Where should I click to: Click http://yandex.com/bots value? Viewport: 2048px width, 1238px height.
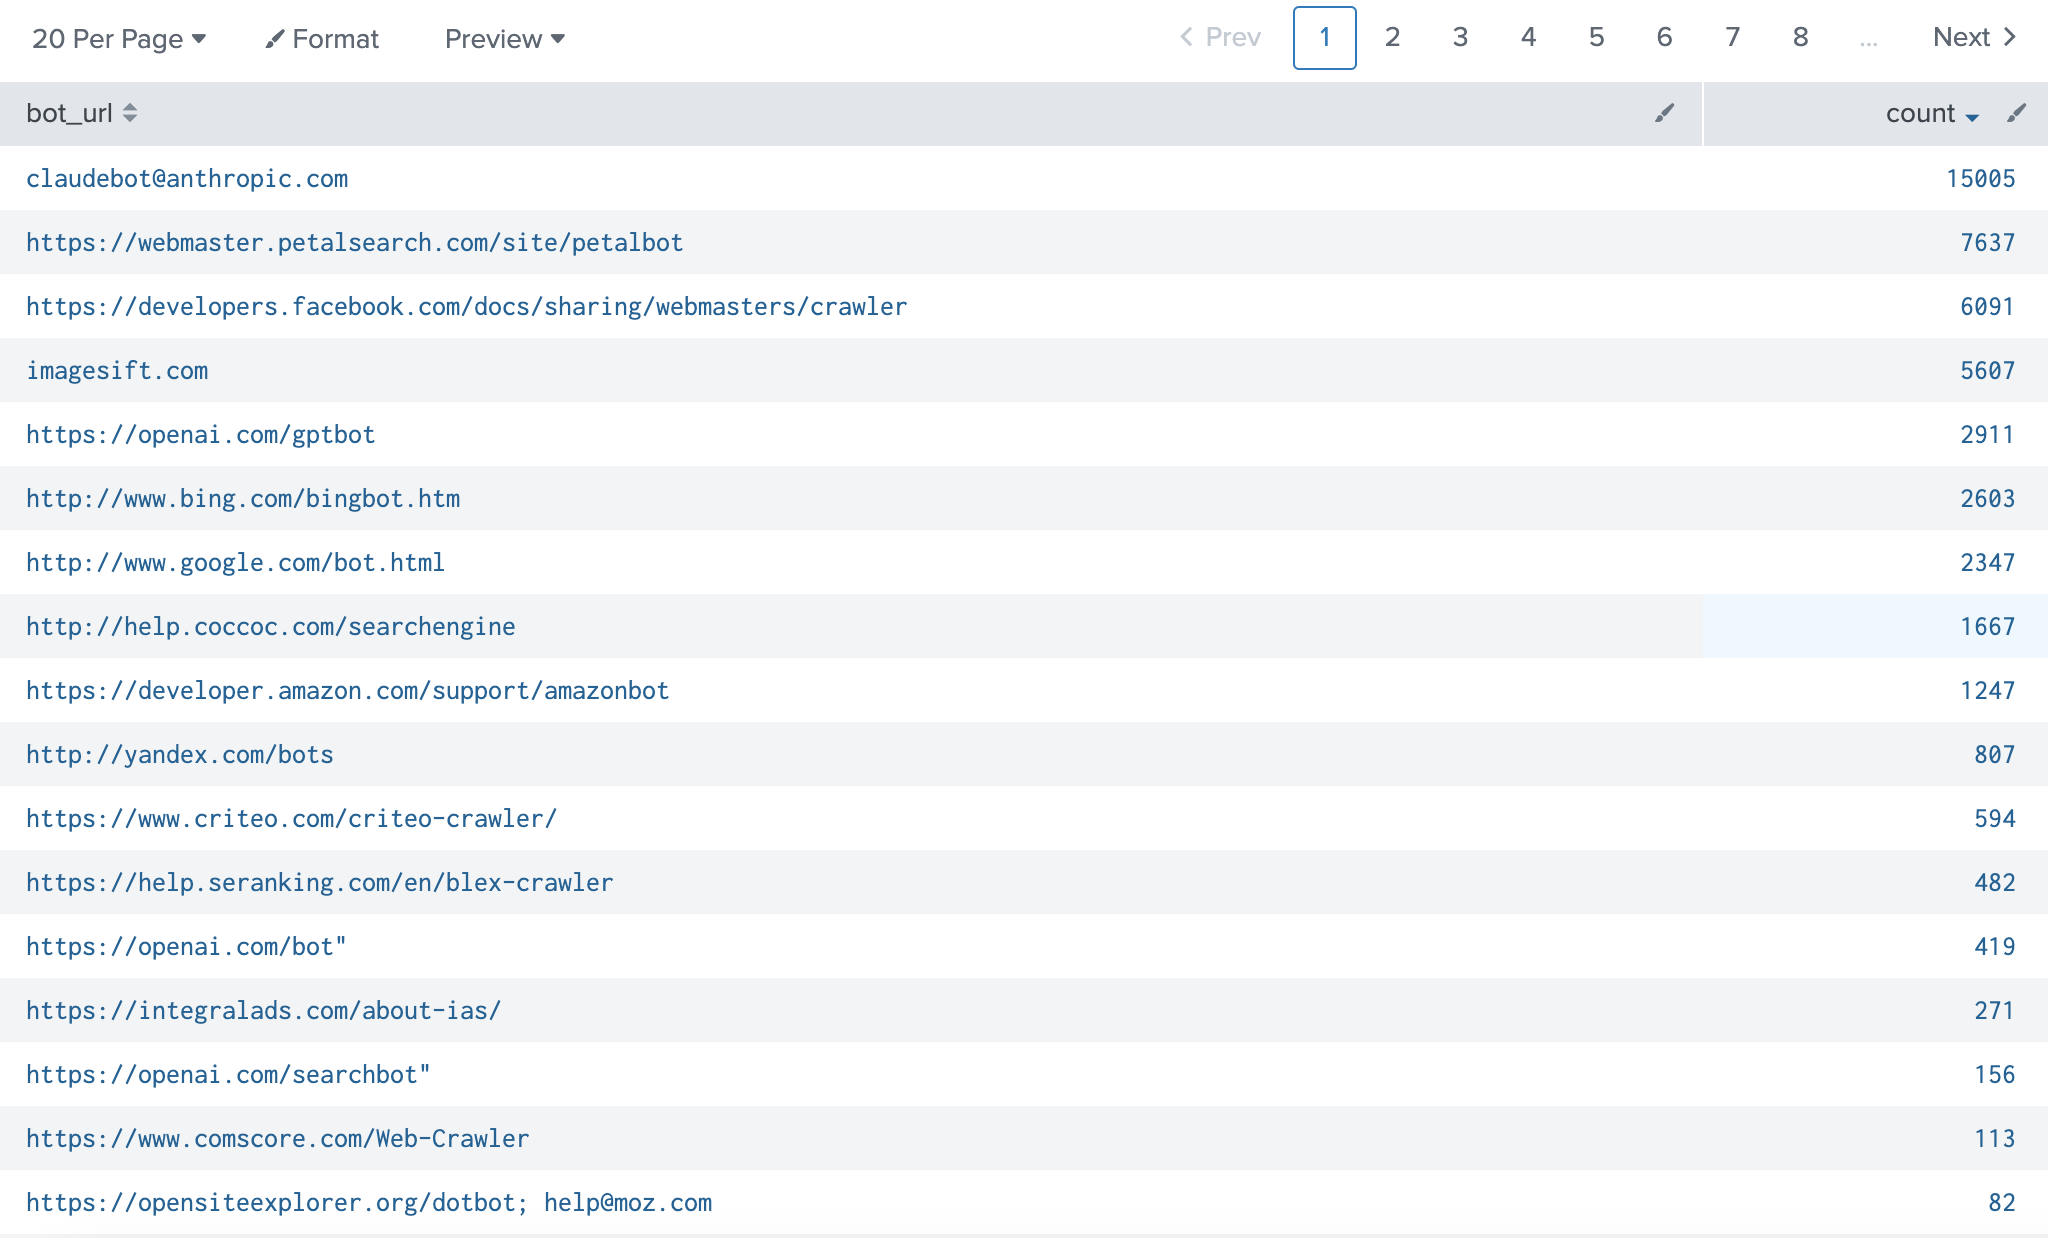click(180, 754)
